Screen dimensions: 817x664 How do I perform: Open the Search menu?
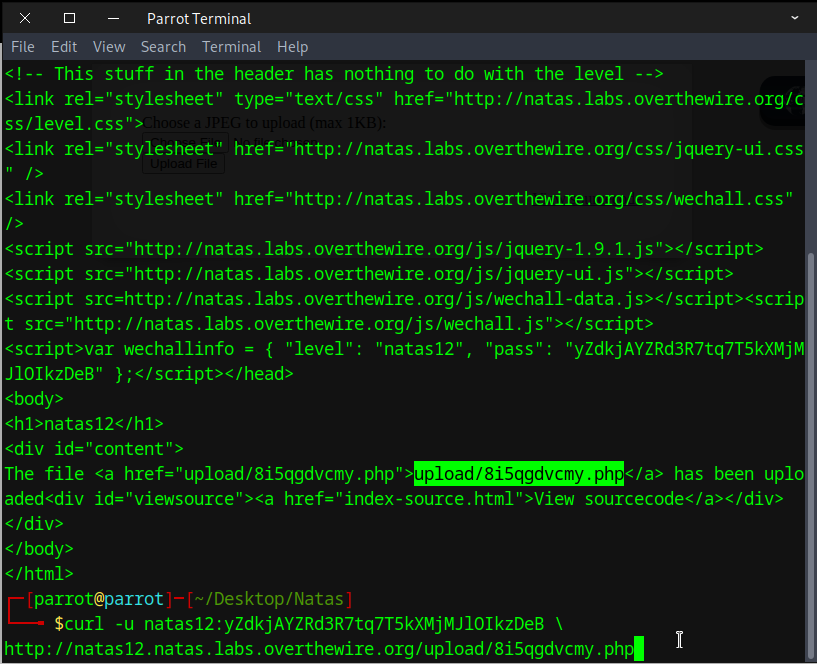point(163,47)
